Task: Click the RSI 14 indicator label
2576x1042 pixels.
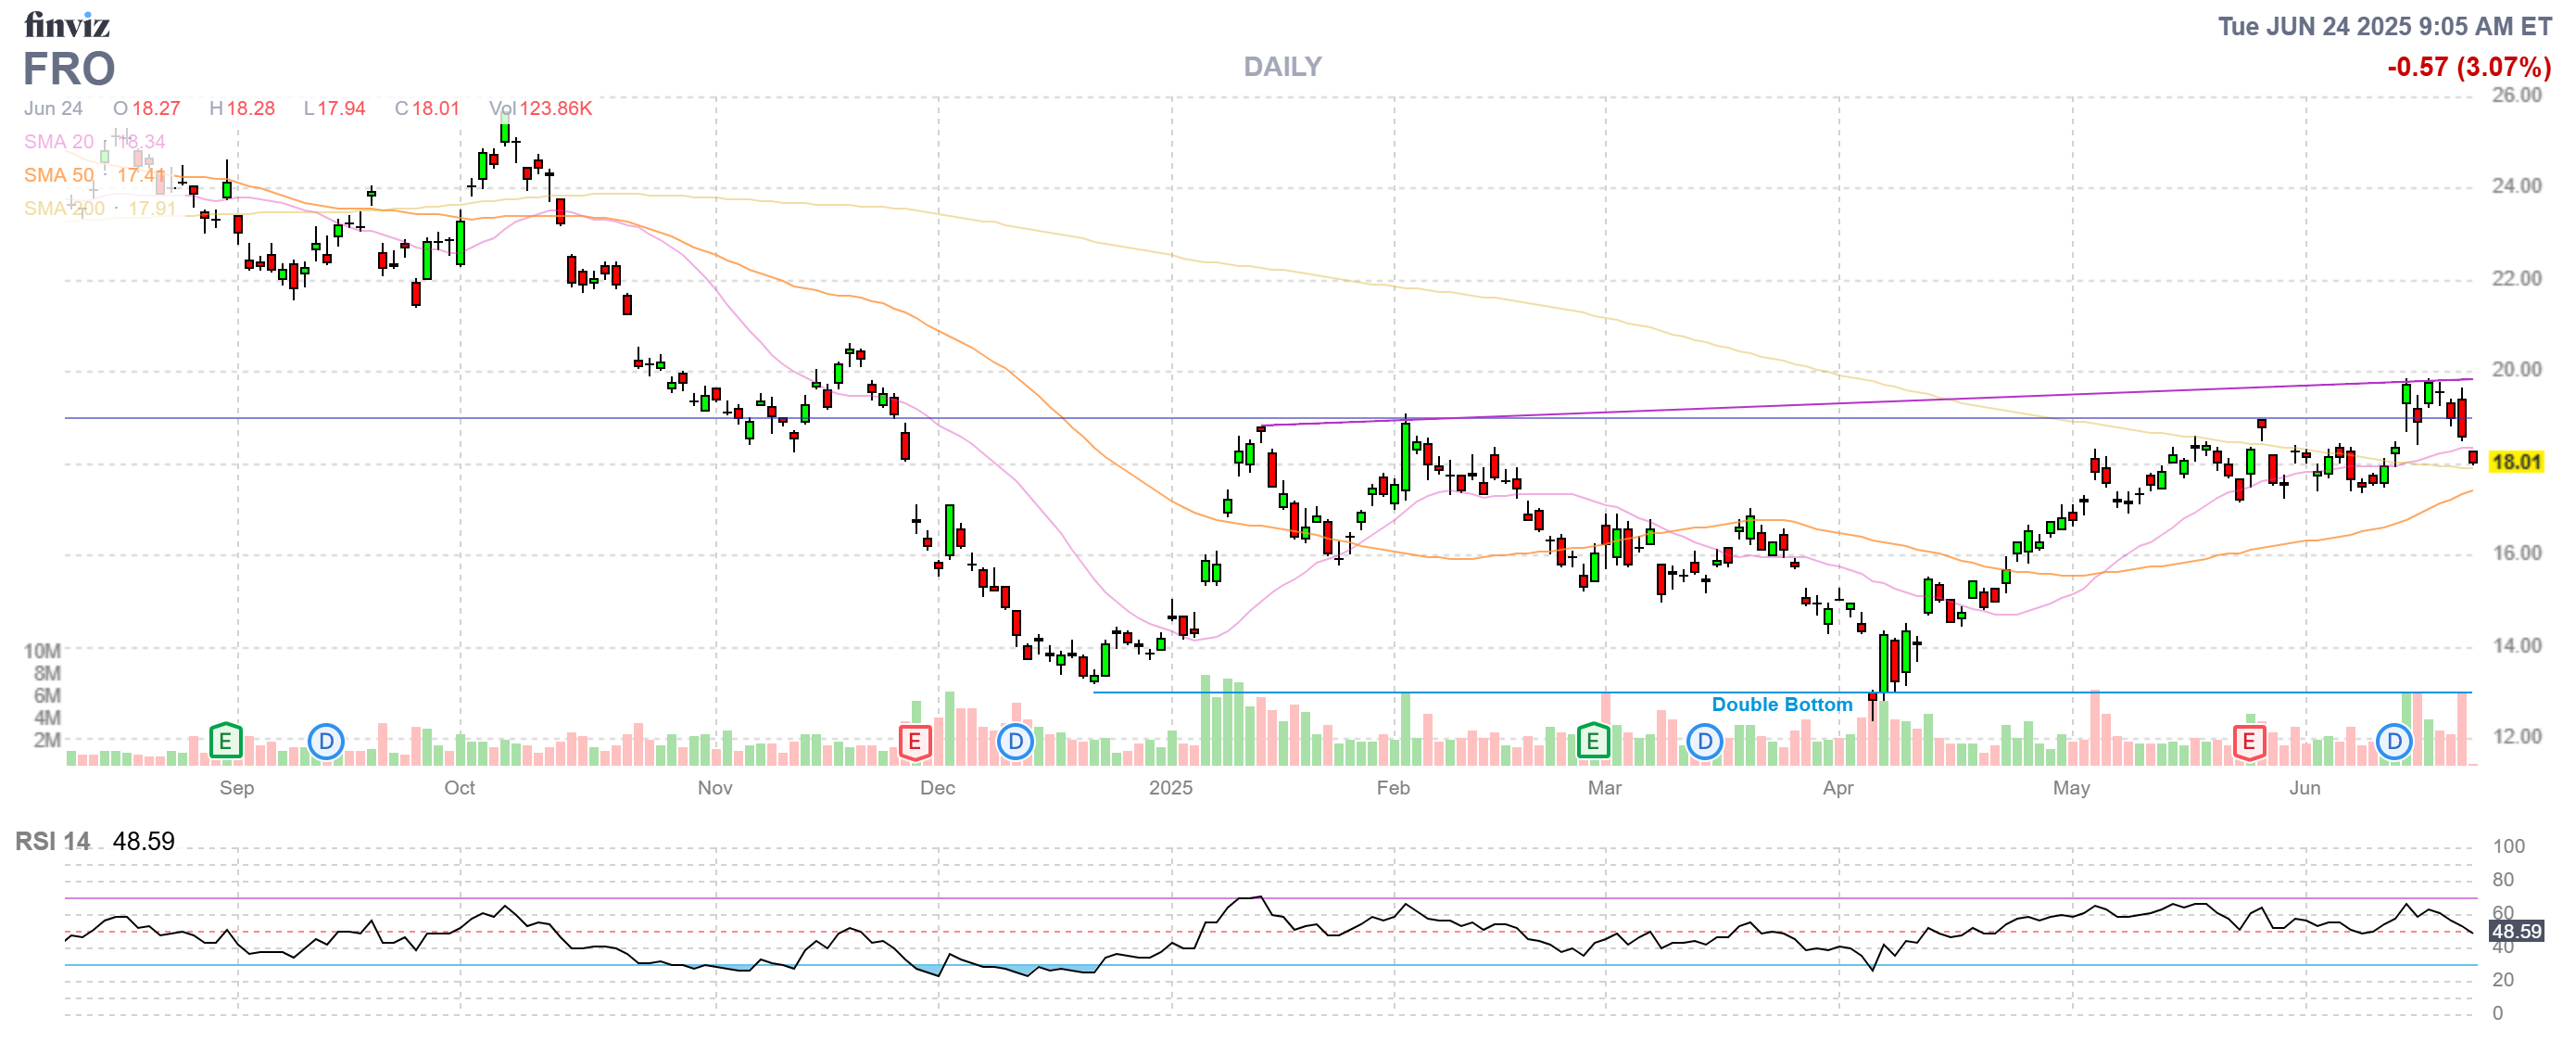Action: 52,842
